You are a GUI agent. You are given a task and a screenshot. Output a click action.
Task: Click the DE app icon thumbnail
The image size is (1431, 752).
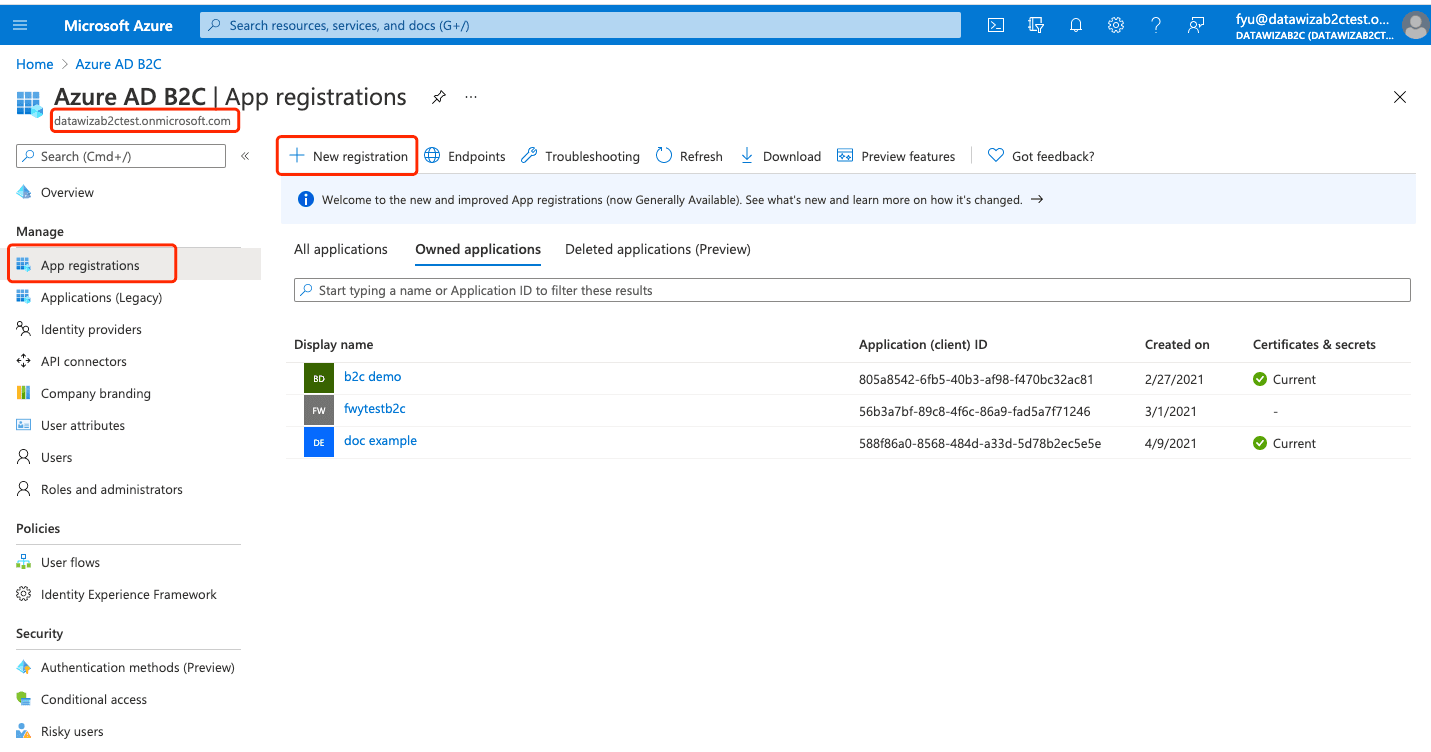[x=319, y=443]
